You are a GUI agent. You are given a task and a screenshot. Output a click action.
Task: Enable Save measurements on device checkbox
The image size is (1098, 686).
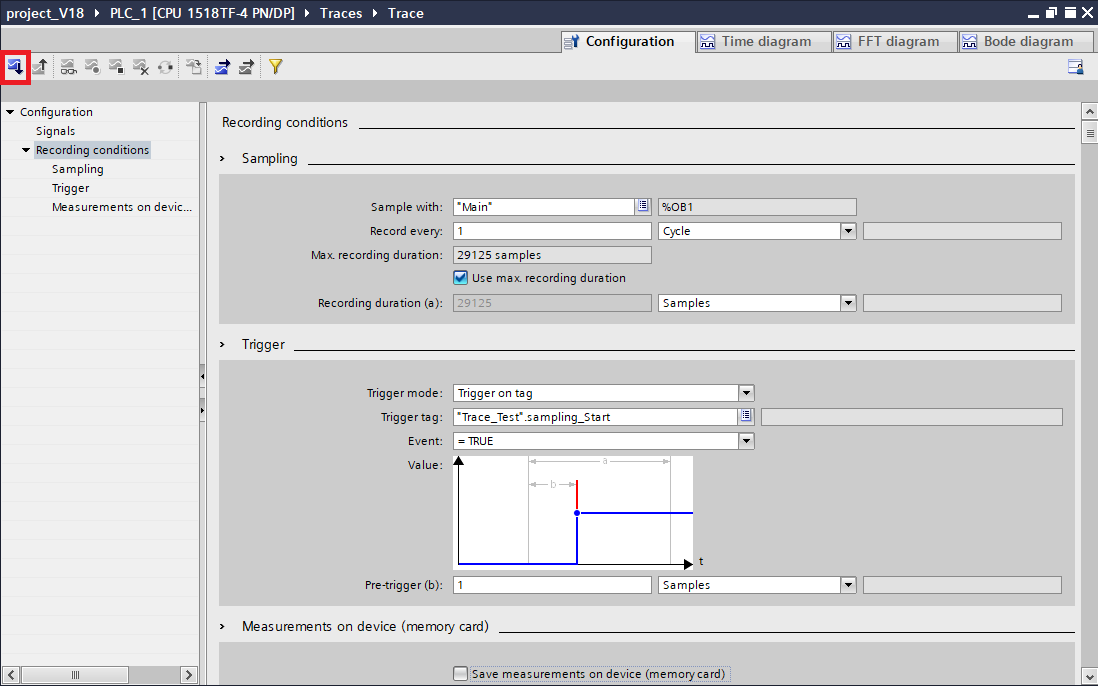click(460, 673)
